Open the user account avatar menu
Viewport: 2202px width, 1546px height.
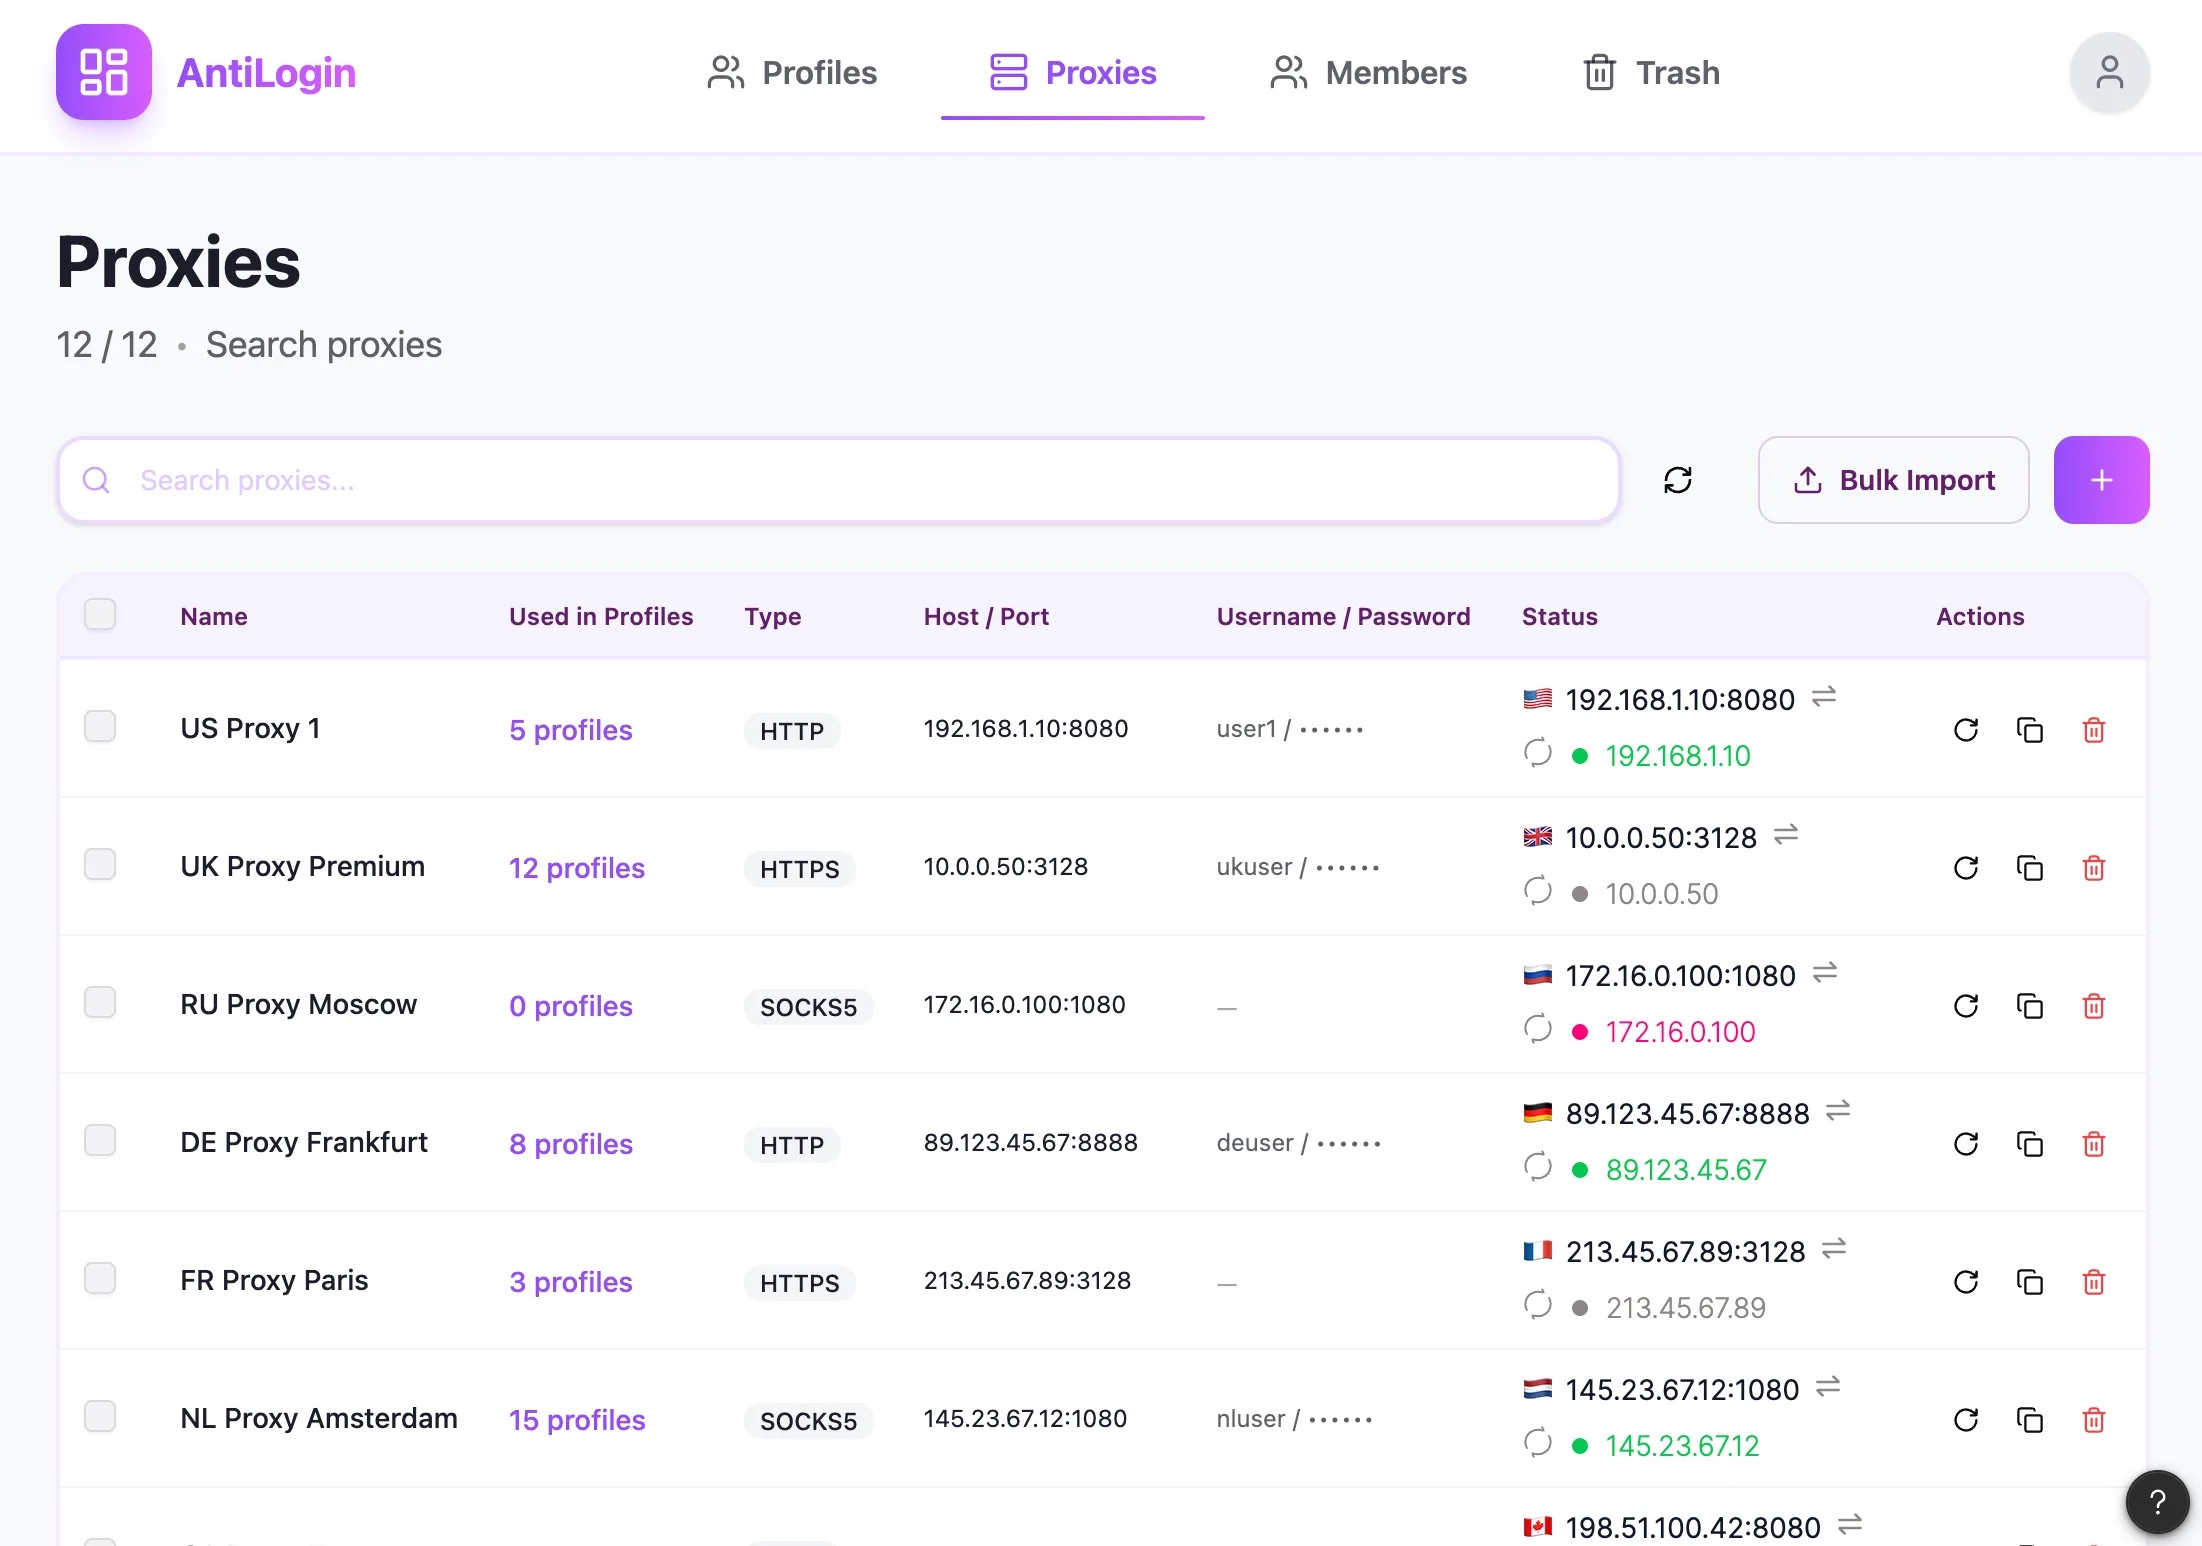click(2109, 73)
